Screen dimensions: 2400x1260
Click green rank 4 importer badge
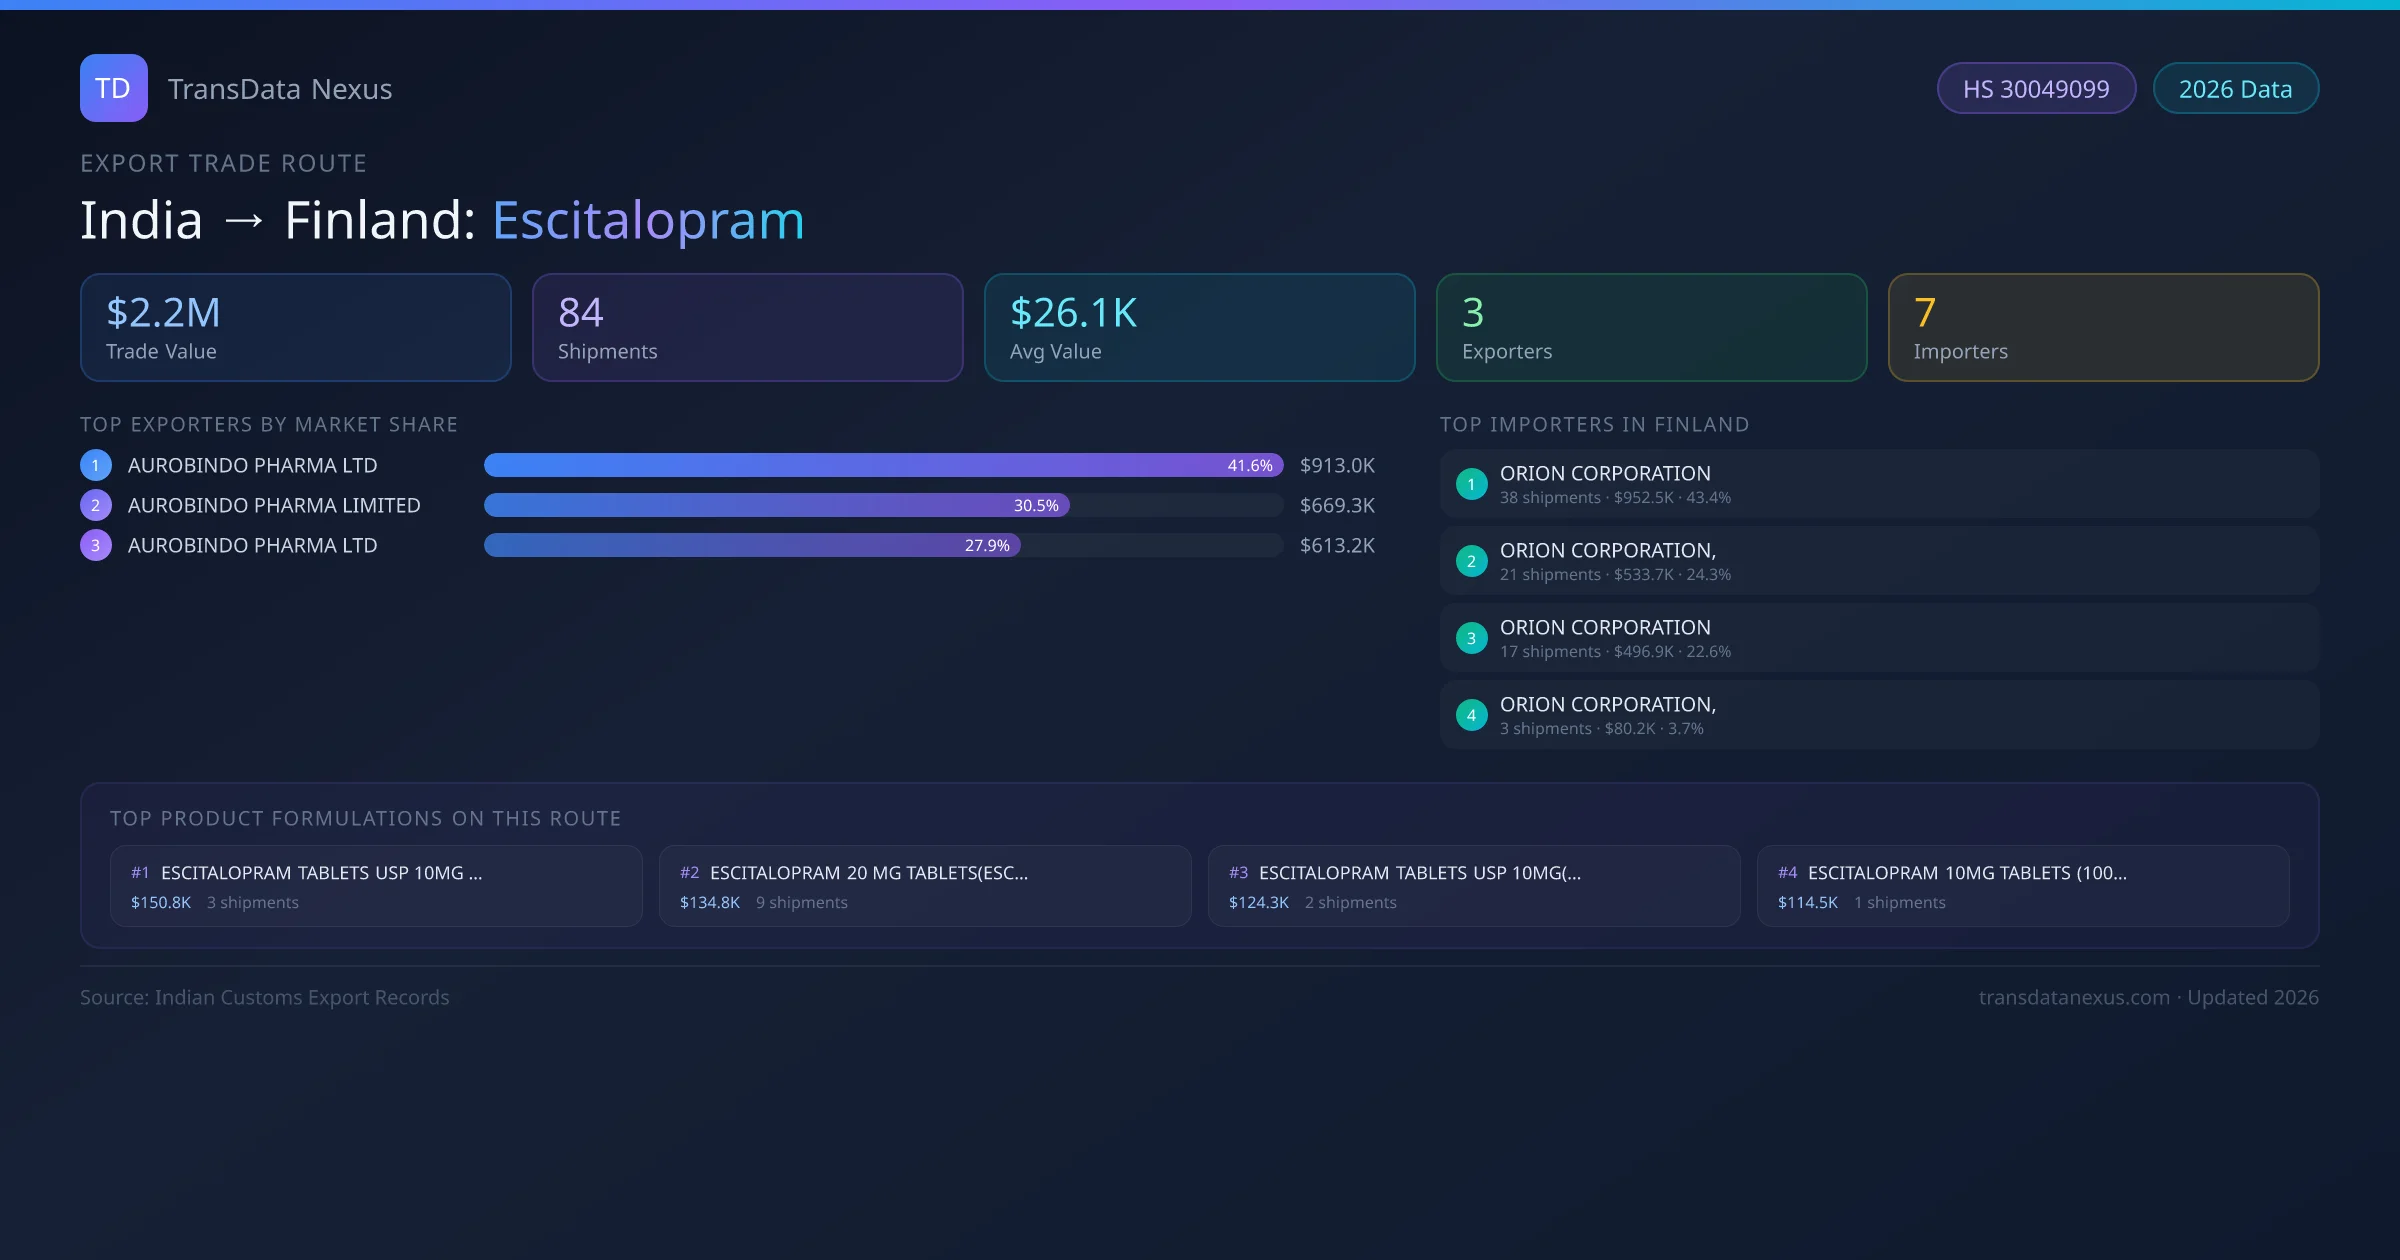point(1471,715)
